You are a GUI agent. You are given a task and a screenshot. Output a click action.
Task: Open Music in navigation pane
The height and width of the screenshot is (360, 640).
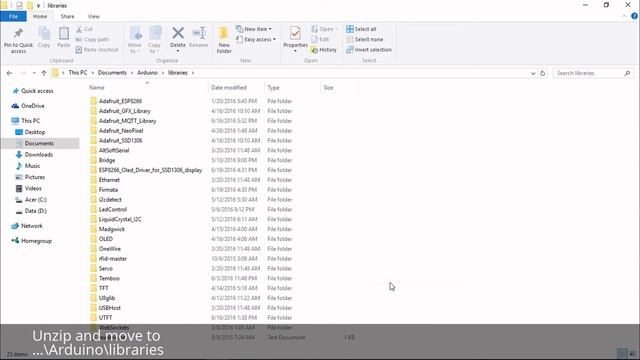[28, 166]
